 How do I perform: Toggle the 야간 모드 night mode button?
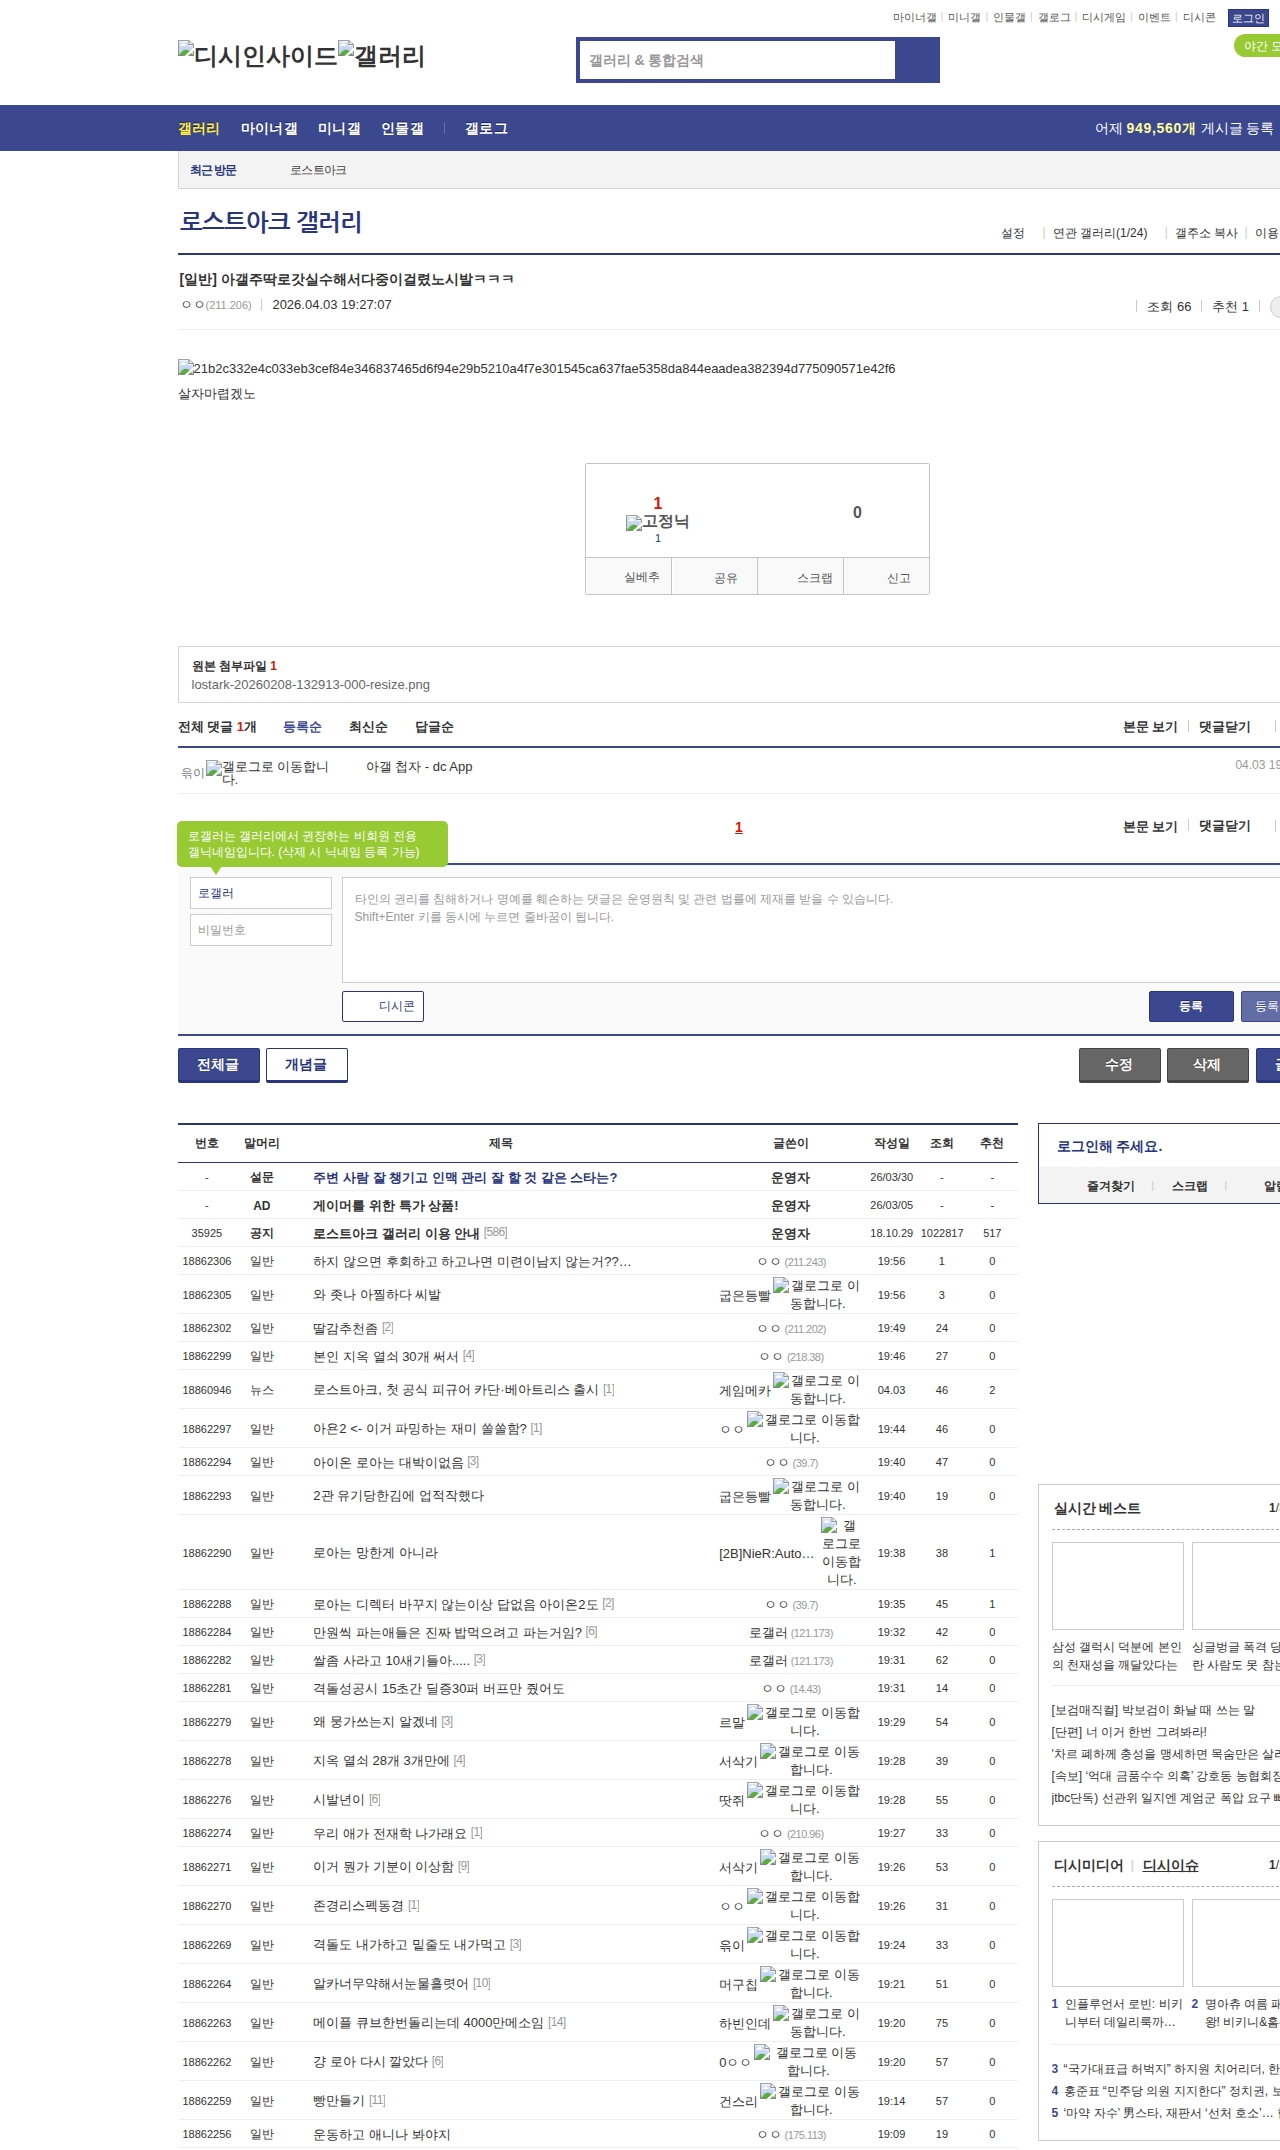pos(1258,46)
